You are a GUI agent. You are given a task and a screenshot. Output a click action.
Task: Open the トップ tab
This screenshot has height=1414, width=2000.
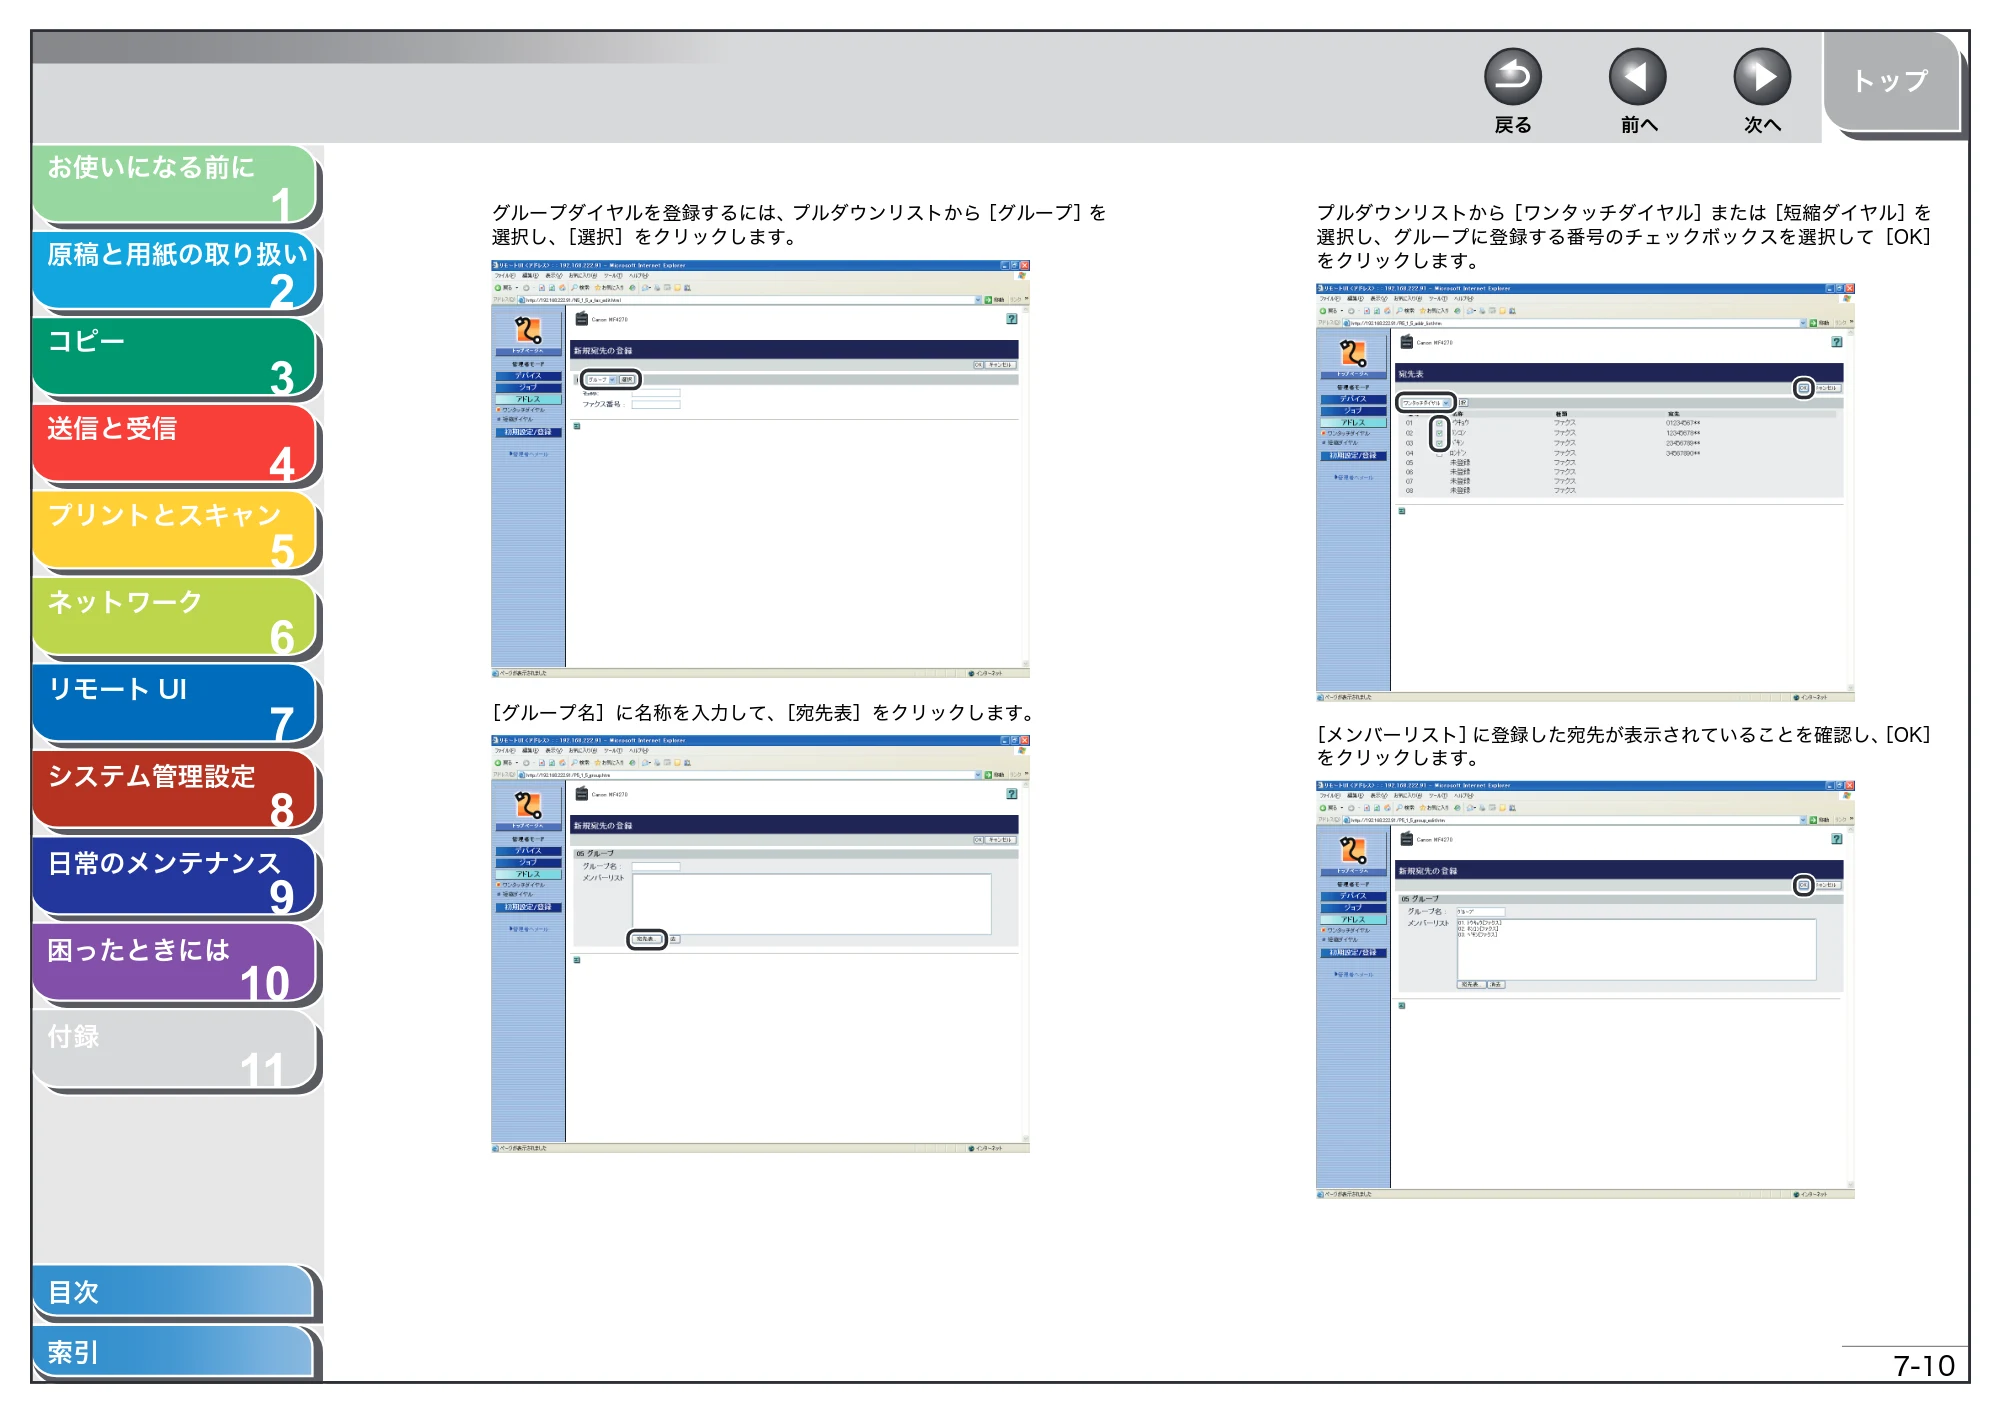(x=1891, y=82)
